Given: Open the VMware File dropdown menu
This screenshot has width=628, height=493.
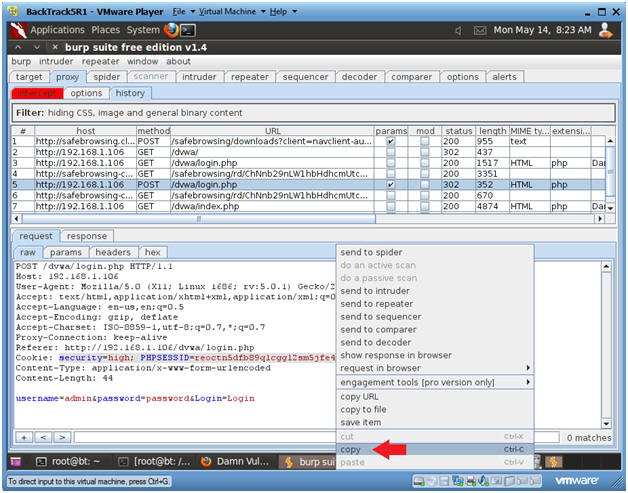Looking at the screenshot, I should click(183, 12).
